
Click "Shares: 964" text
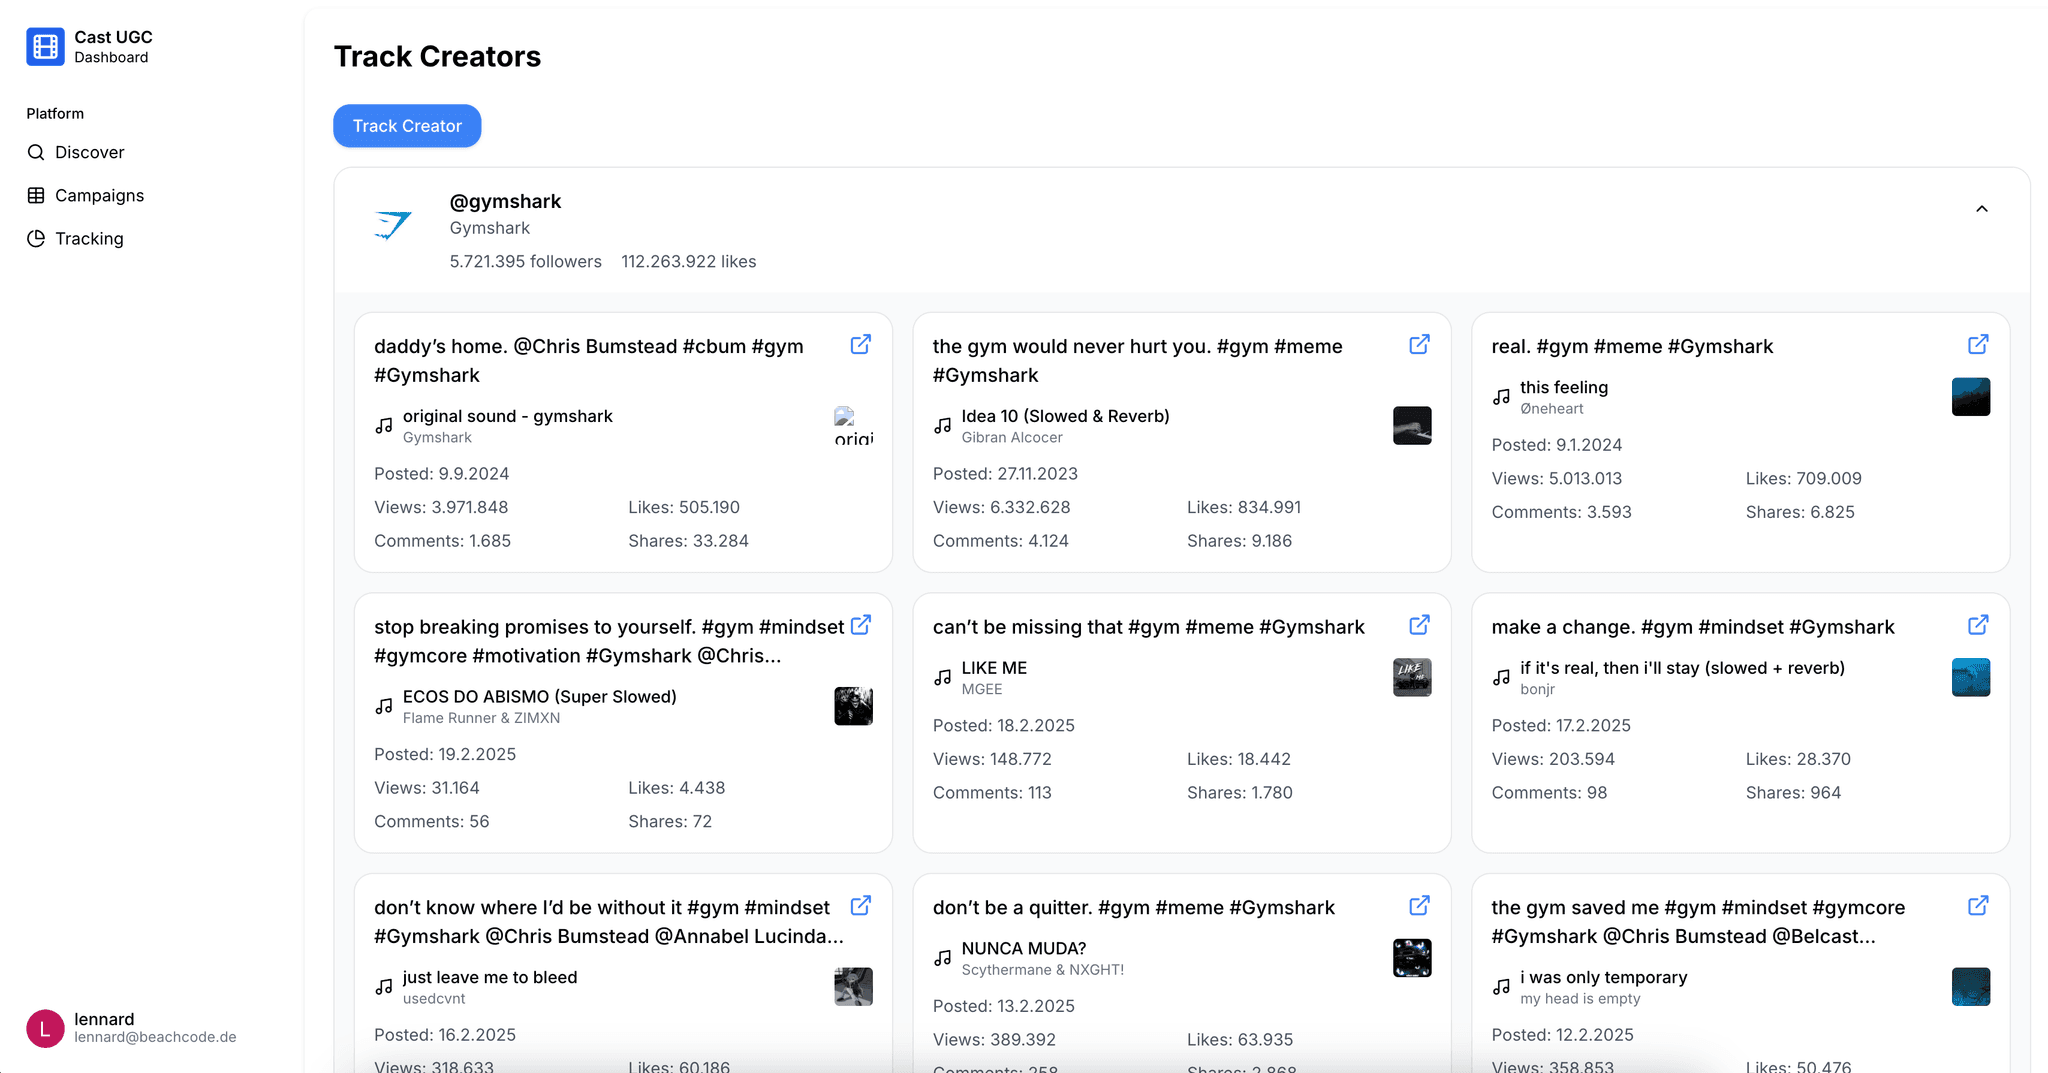(1793, 792)
